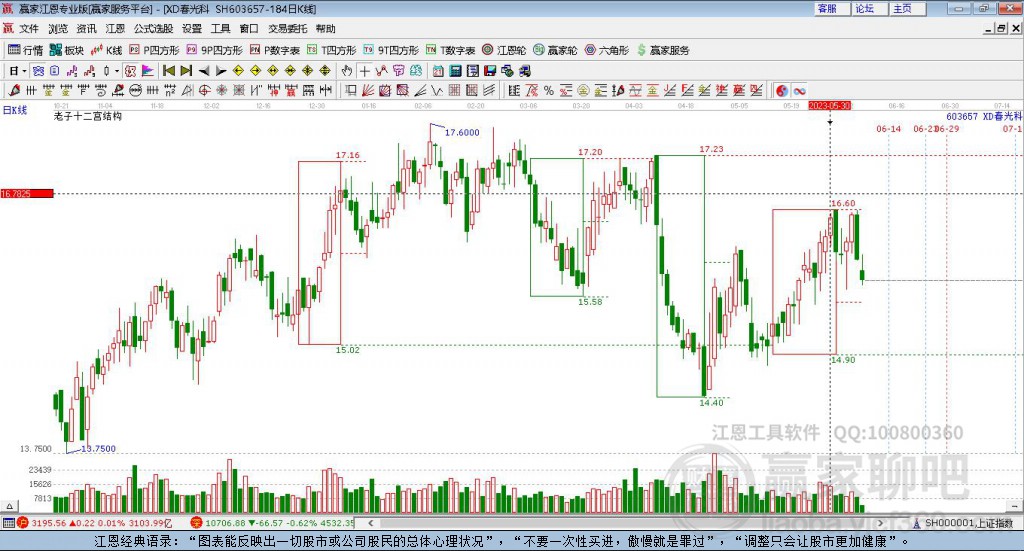Open the 江恩 menu
Screen dimensions: 1024x551
(x=115, y=29)
